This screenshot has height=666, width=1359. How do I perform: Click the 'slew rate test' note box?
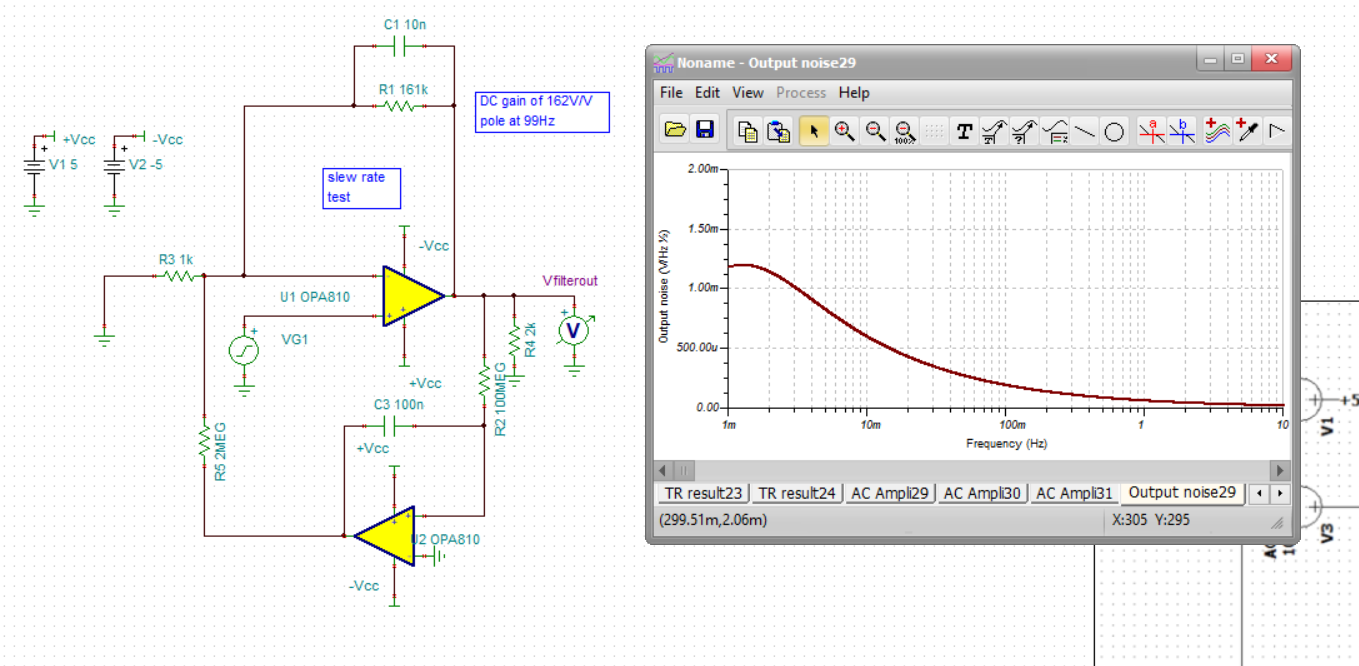361,188
